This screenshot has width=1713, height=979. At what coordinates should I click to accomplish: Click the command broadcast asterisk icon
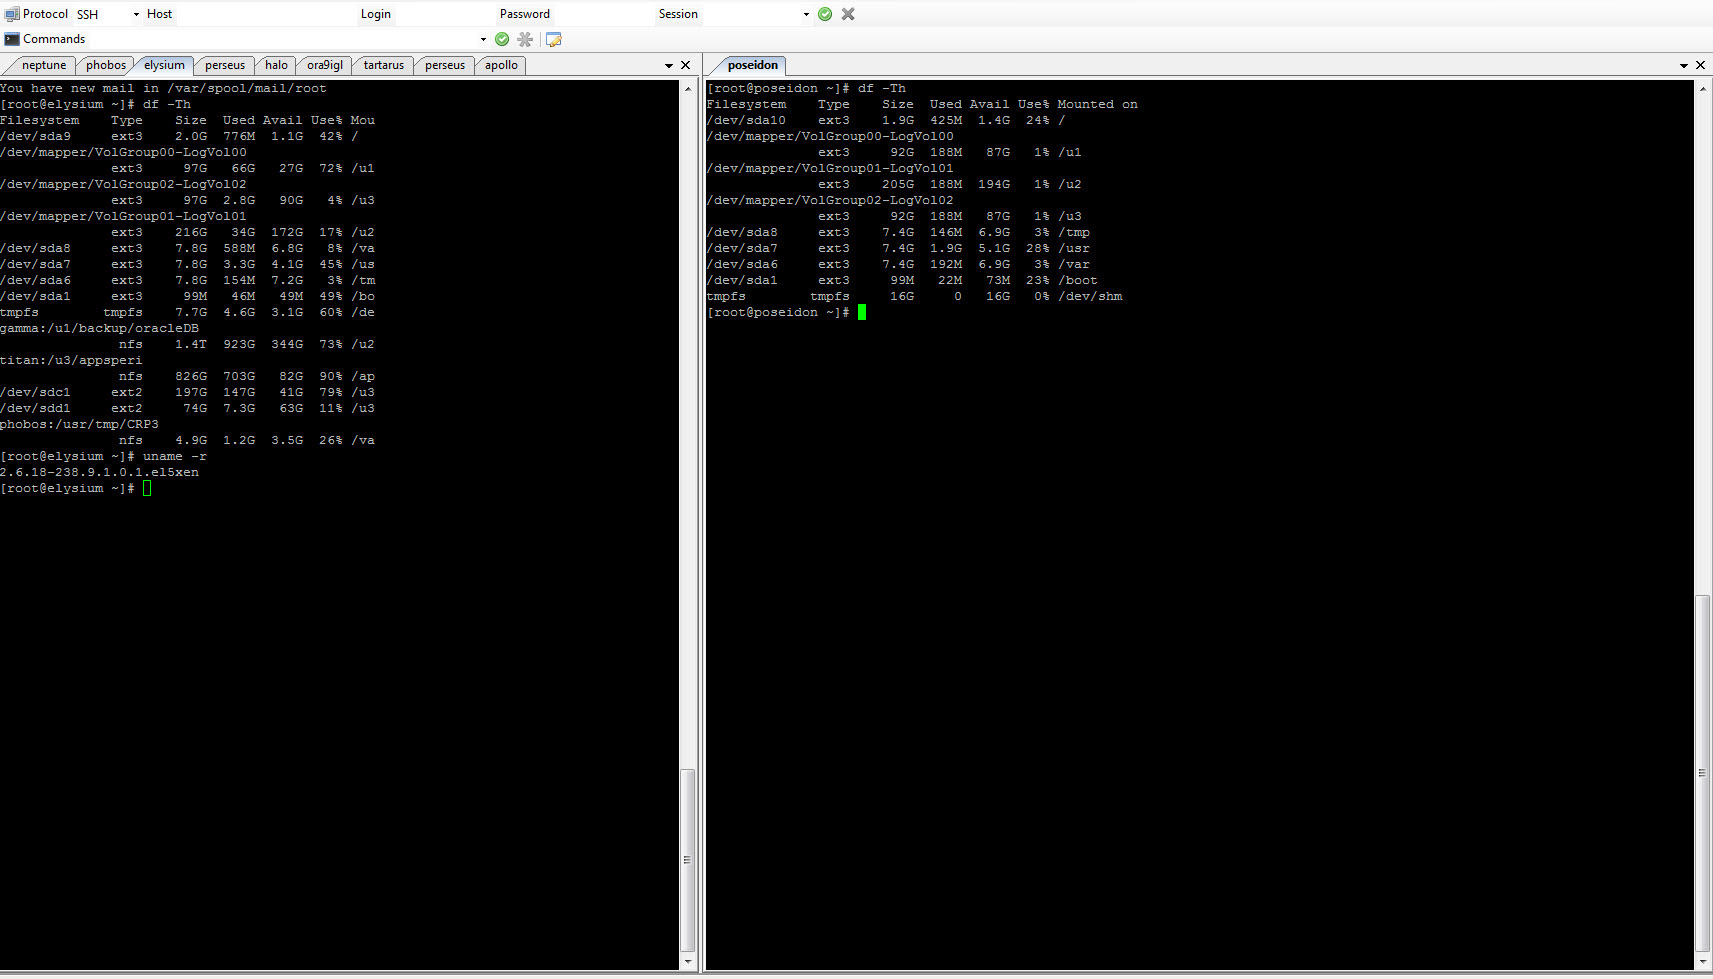tap(525, 39)
